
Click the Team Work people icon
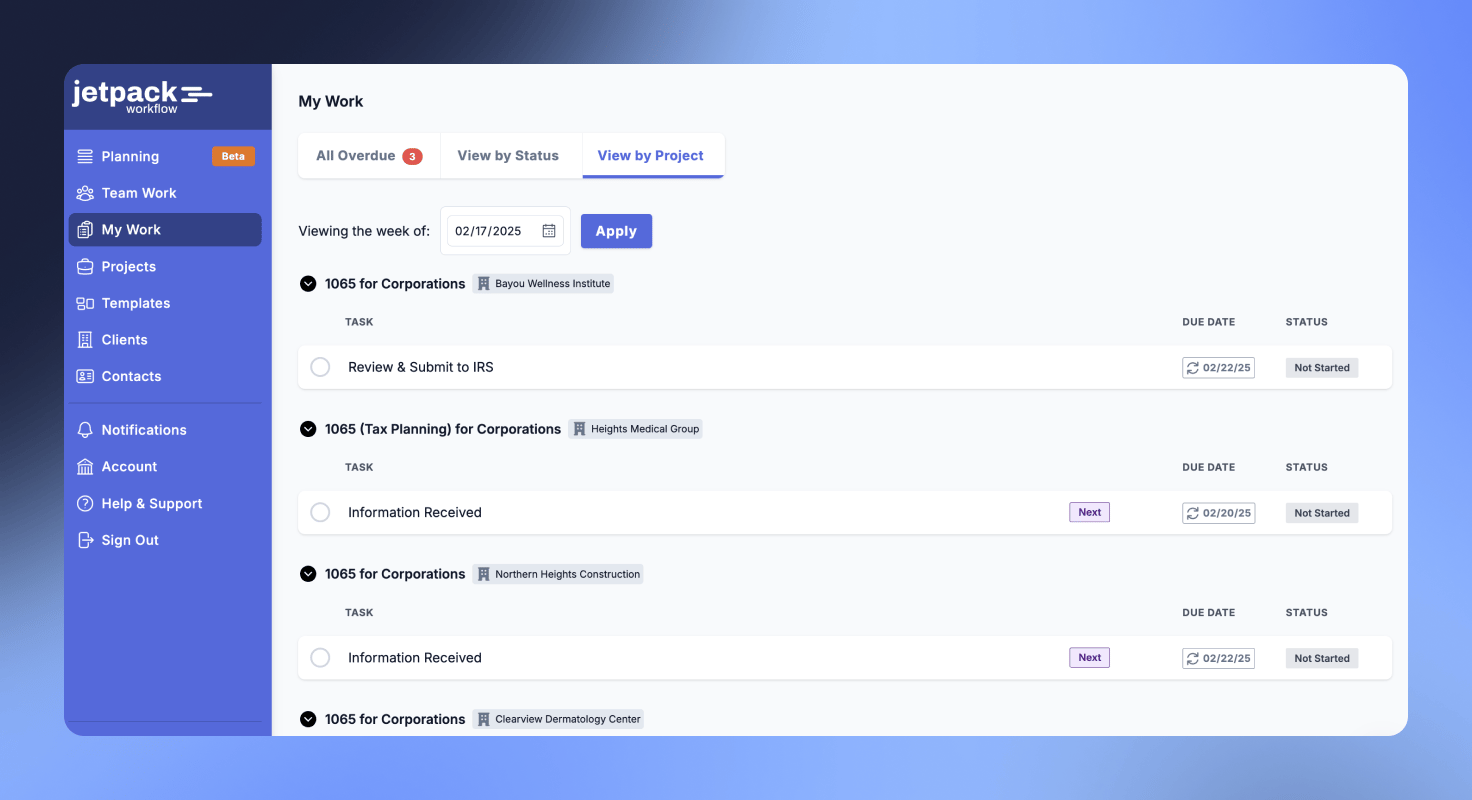85,193
